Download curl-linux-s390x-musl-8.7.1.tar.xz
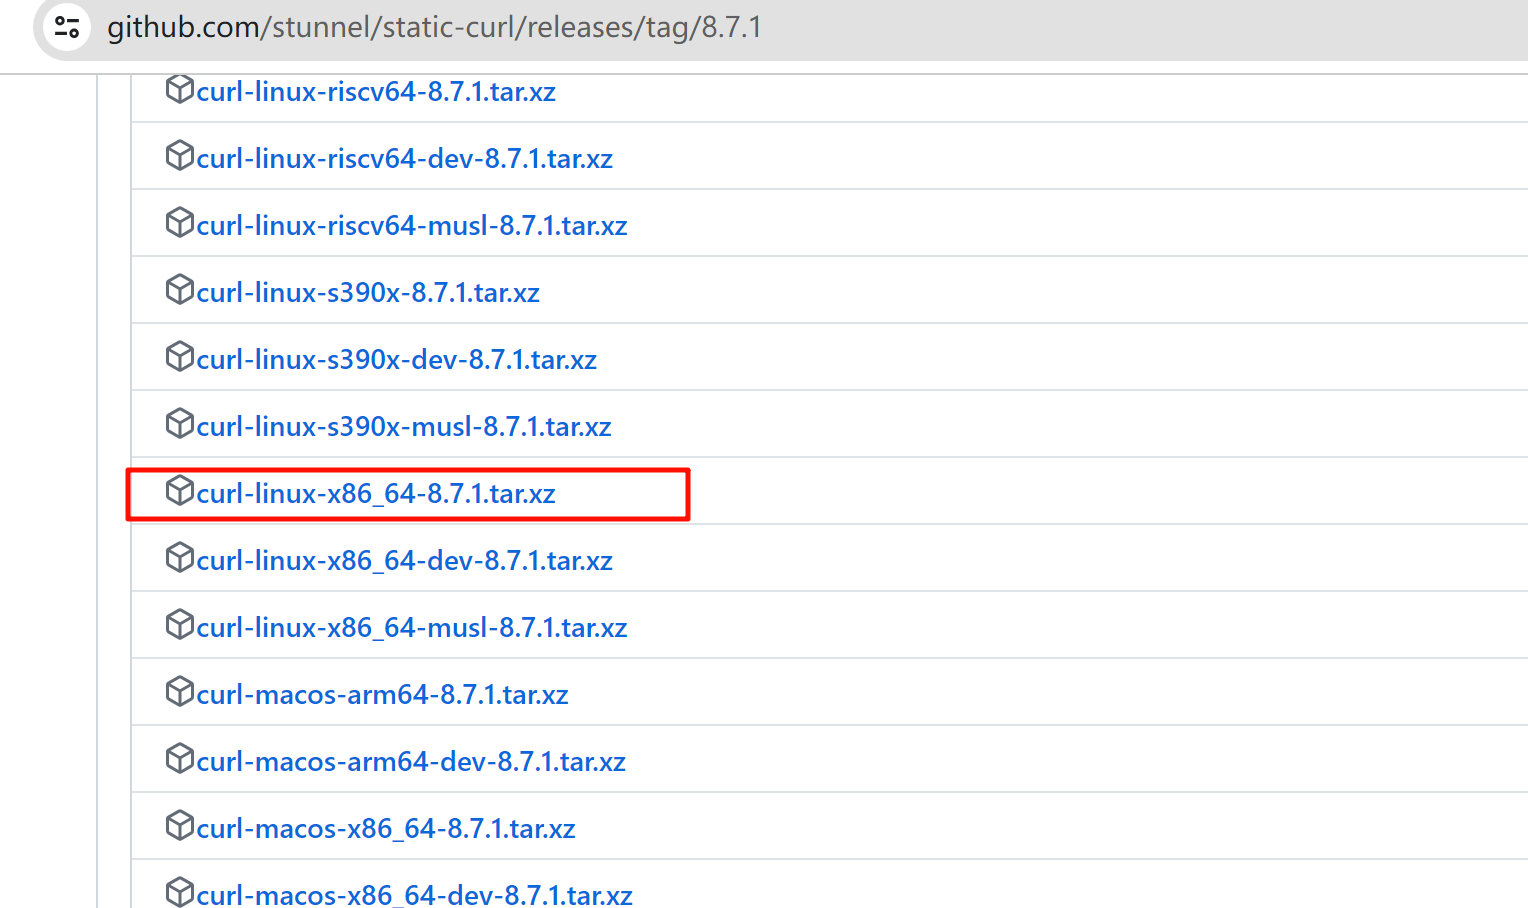 pos(403,427)
